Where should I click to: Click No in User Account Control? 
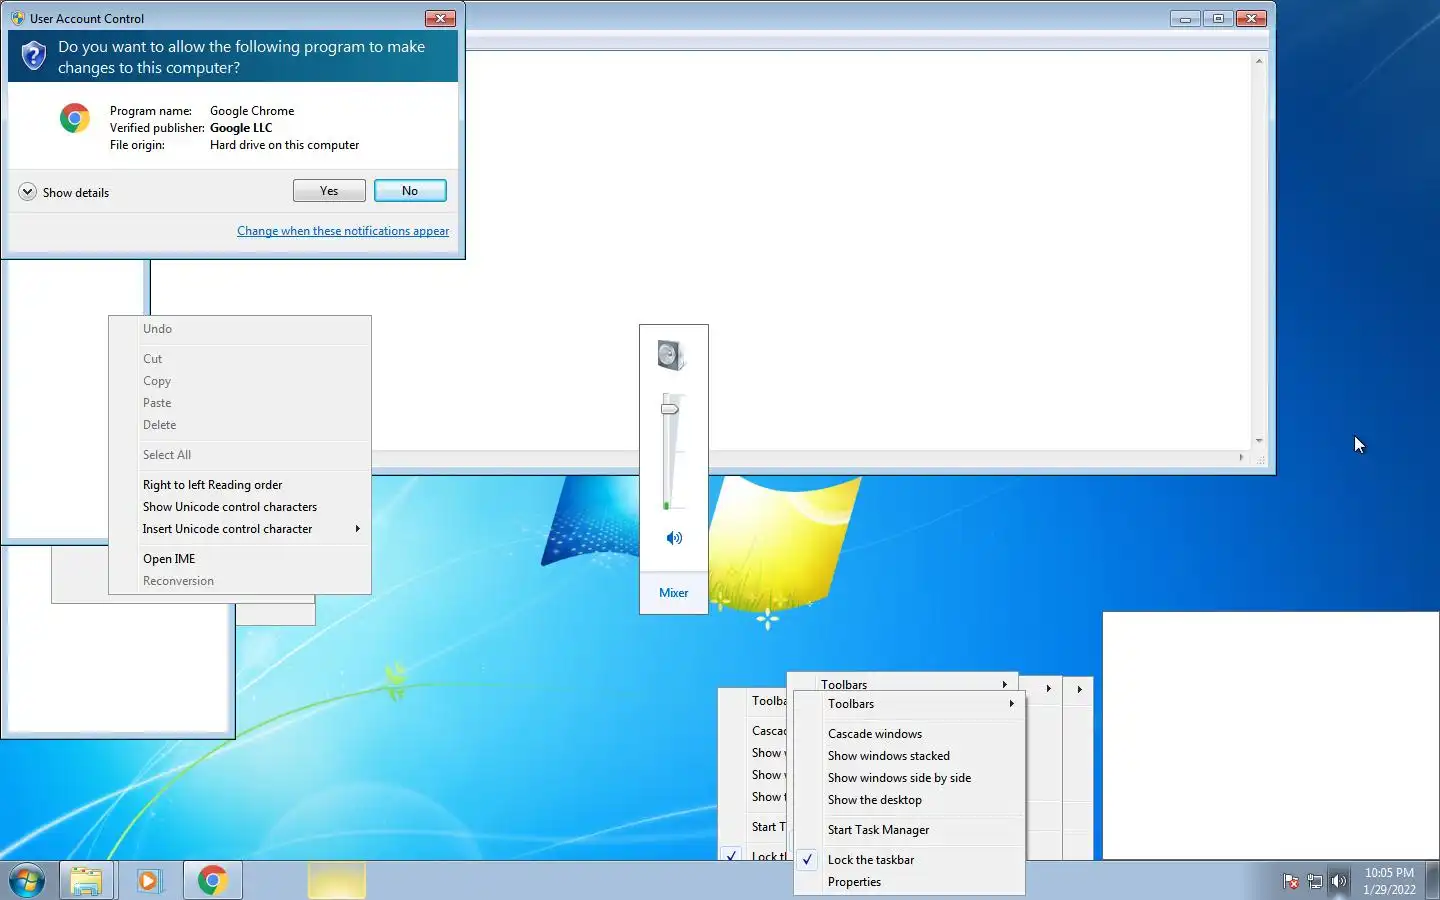(410, 191)
